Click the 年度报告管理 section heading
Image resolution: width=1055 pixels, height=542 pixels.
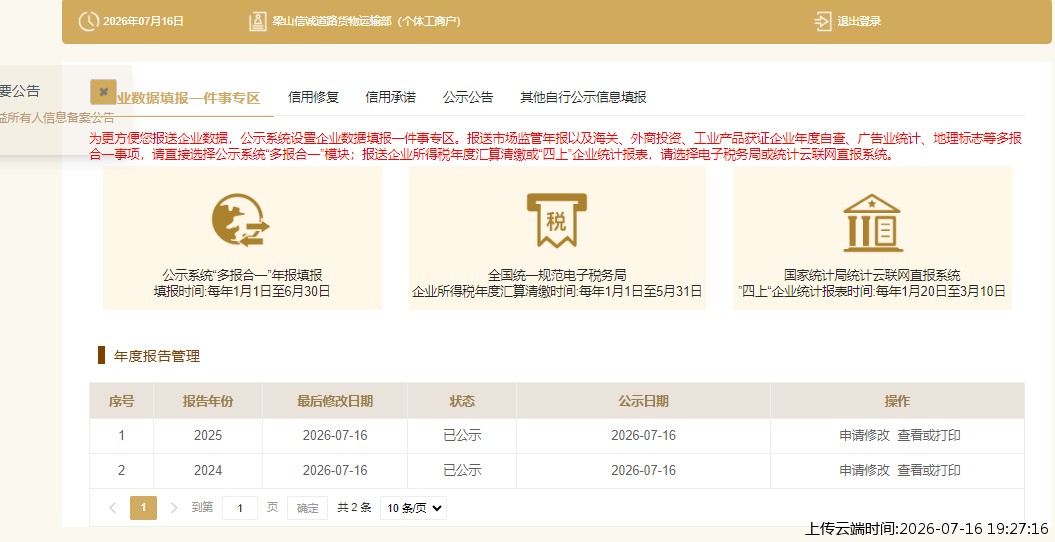point(157,356)
